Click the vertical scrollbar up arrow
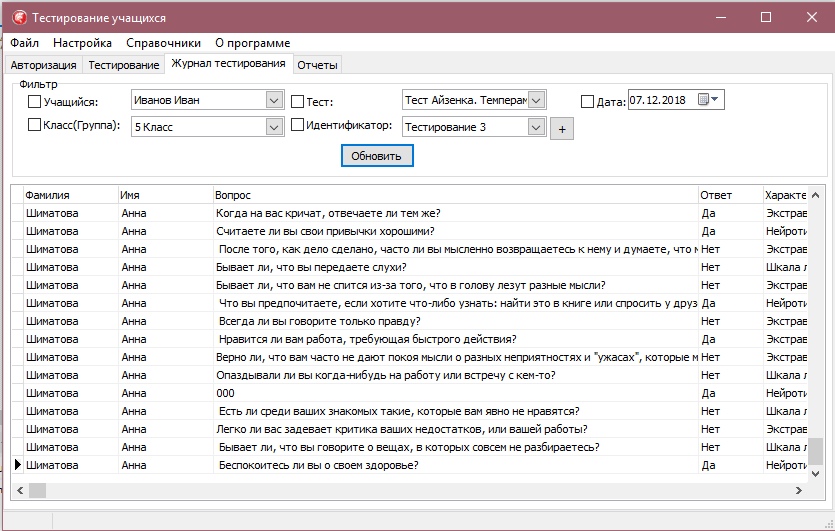This screenshot has height=531, width=835. click(816, 195)
